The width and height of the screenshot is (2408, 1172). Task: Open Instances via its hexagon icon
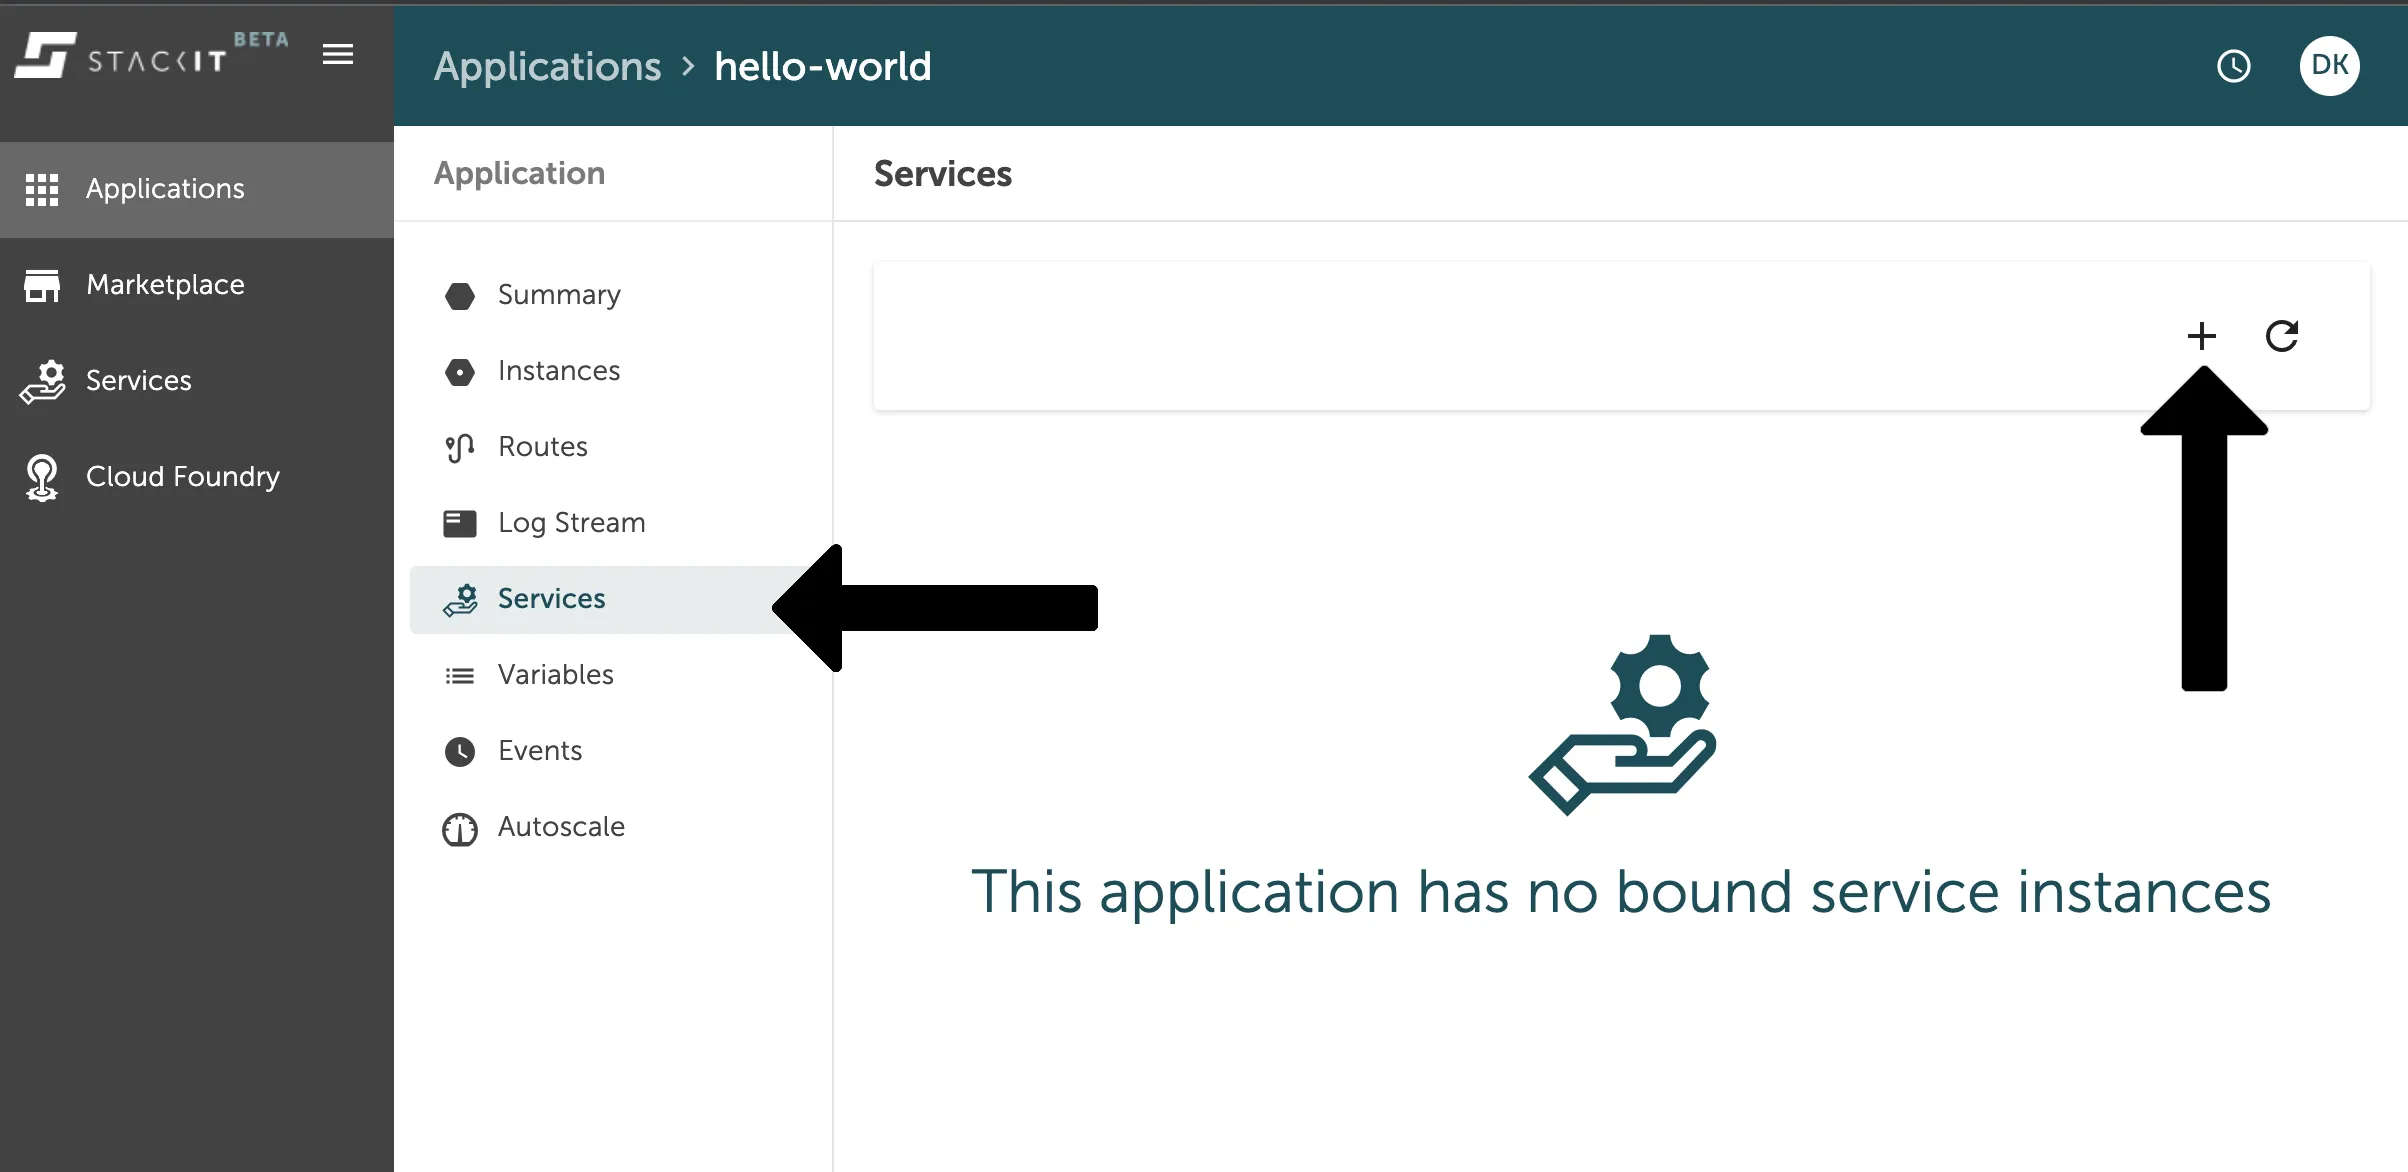pyautogui.click(x=460, y=372)
